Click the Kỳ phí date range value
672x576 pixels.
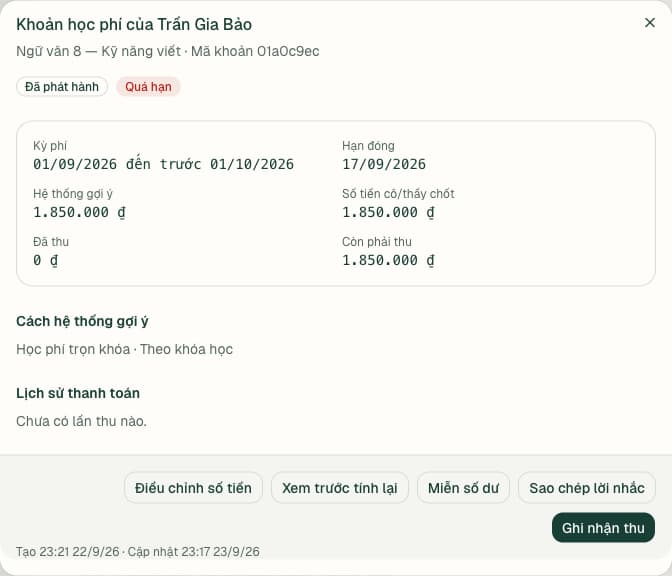tap(163, 164)
